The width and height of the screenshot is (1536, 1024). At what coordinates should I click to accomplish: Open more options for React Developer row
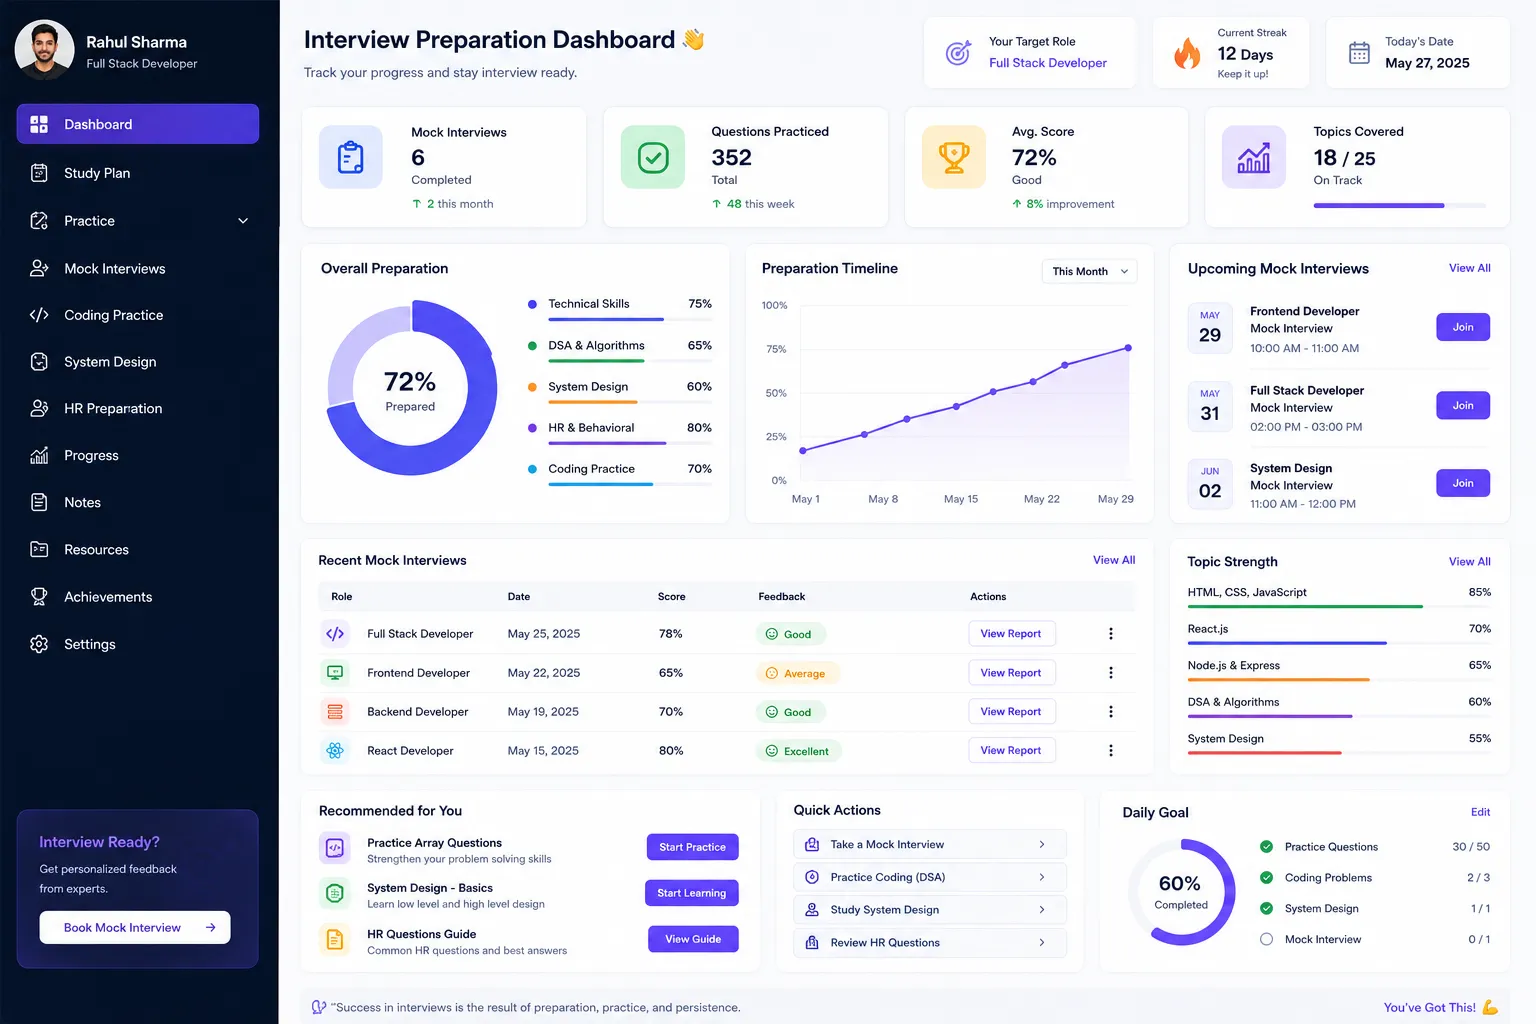(x=1111, y=751)
